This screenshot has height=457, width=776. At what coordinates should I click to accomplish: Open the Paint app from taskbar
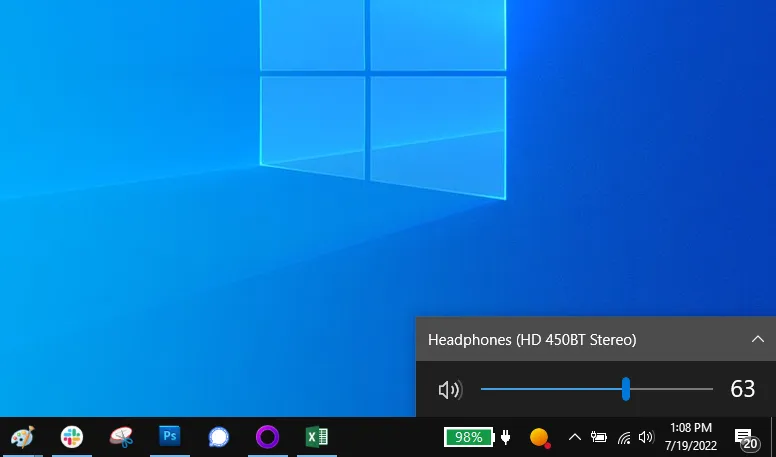22,437
